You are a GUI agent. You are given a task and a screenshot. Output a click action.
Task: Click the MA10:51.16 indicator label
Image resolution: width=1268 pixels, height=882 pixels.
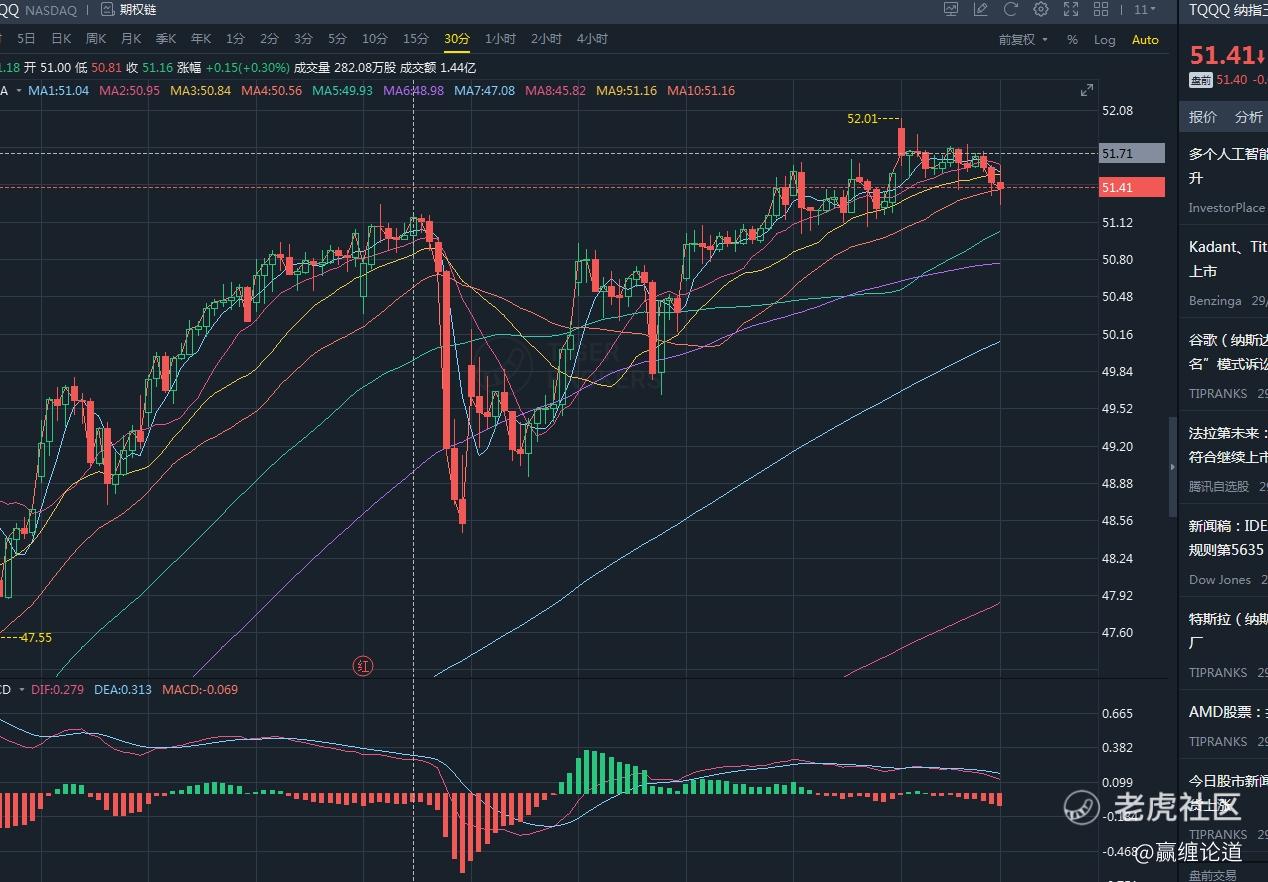[701, 91]
